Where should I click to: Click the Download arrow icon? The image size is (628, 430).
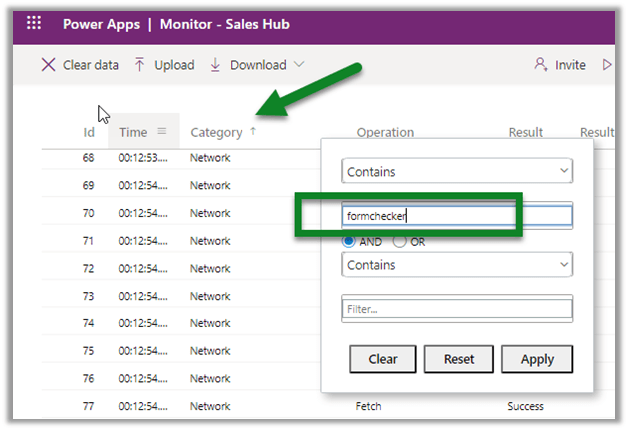[216, 65]
